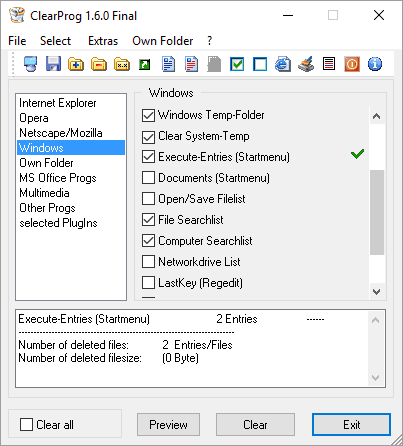Select Opera in category list
403x446 pixels.
pos(71,118)
